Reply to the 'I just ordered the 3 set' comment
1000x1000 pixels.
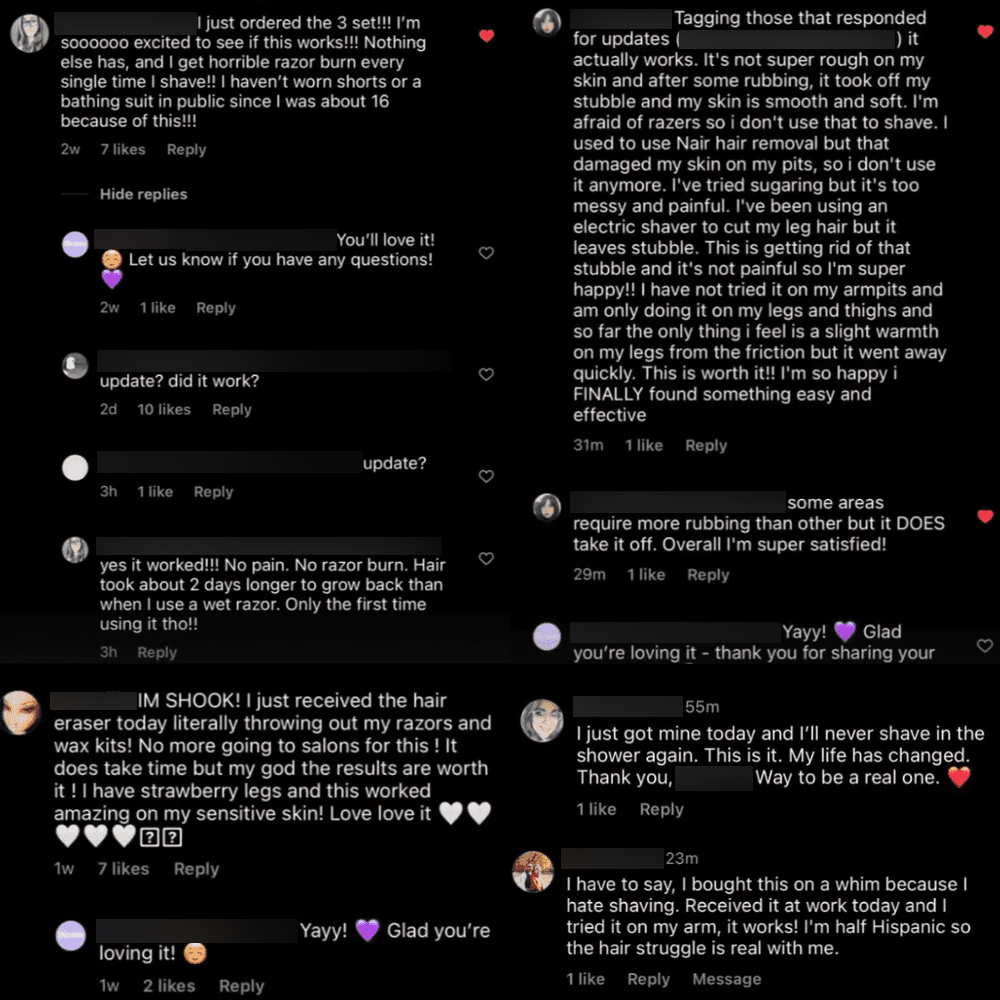tap(186, 150)
